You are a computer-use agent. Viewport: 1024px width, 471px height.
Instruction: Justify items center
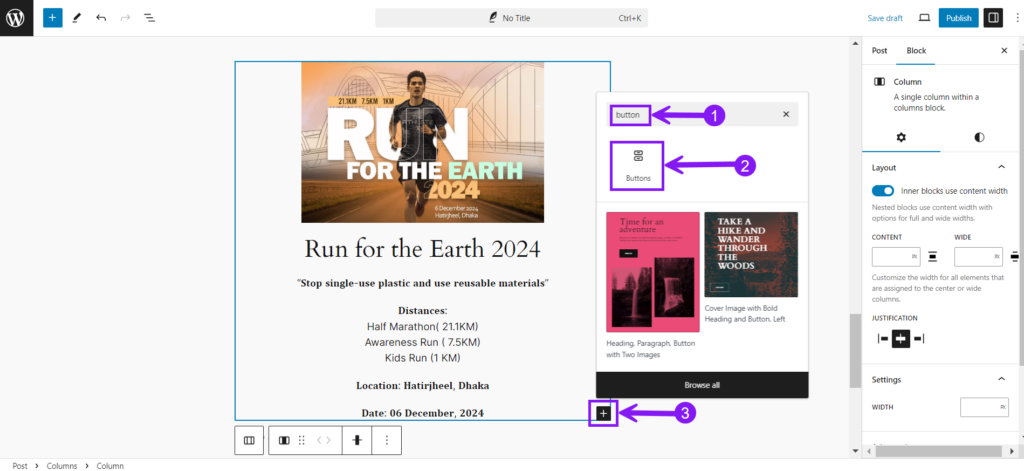[901, 338]
